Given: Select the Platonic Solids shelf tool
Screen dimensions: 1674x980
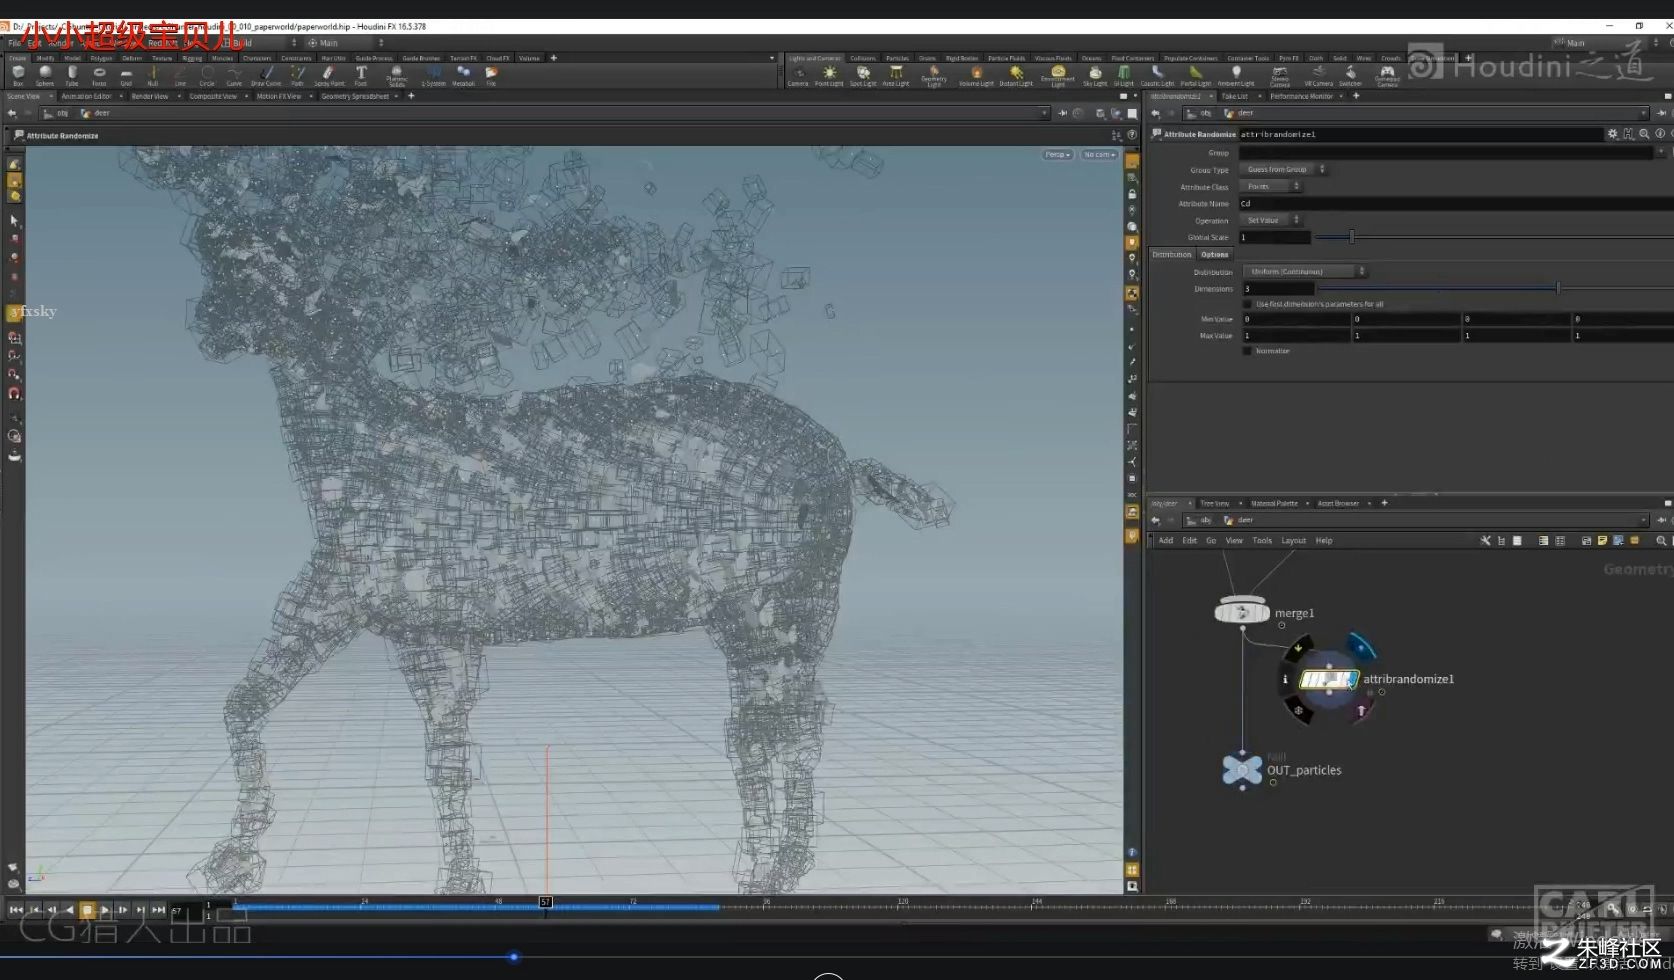Looking at the screenshot, I should 397,76.
